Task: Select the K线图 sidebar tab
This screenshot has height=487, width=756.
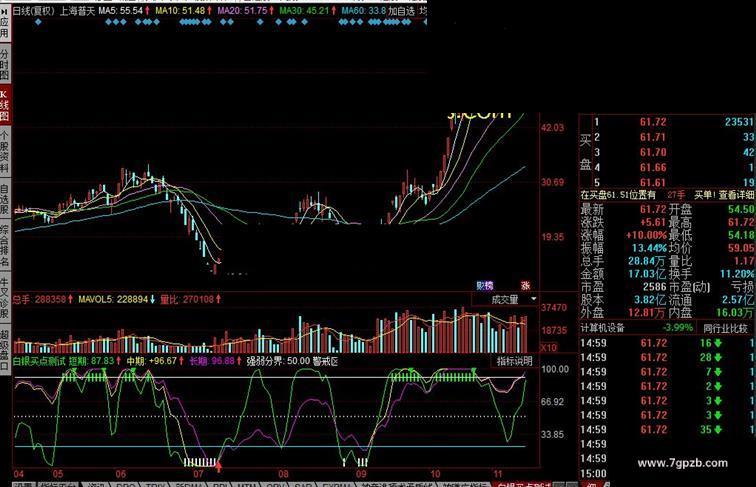Action: point(5,105)
